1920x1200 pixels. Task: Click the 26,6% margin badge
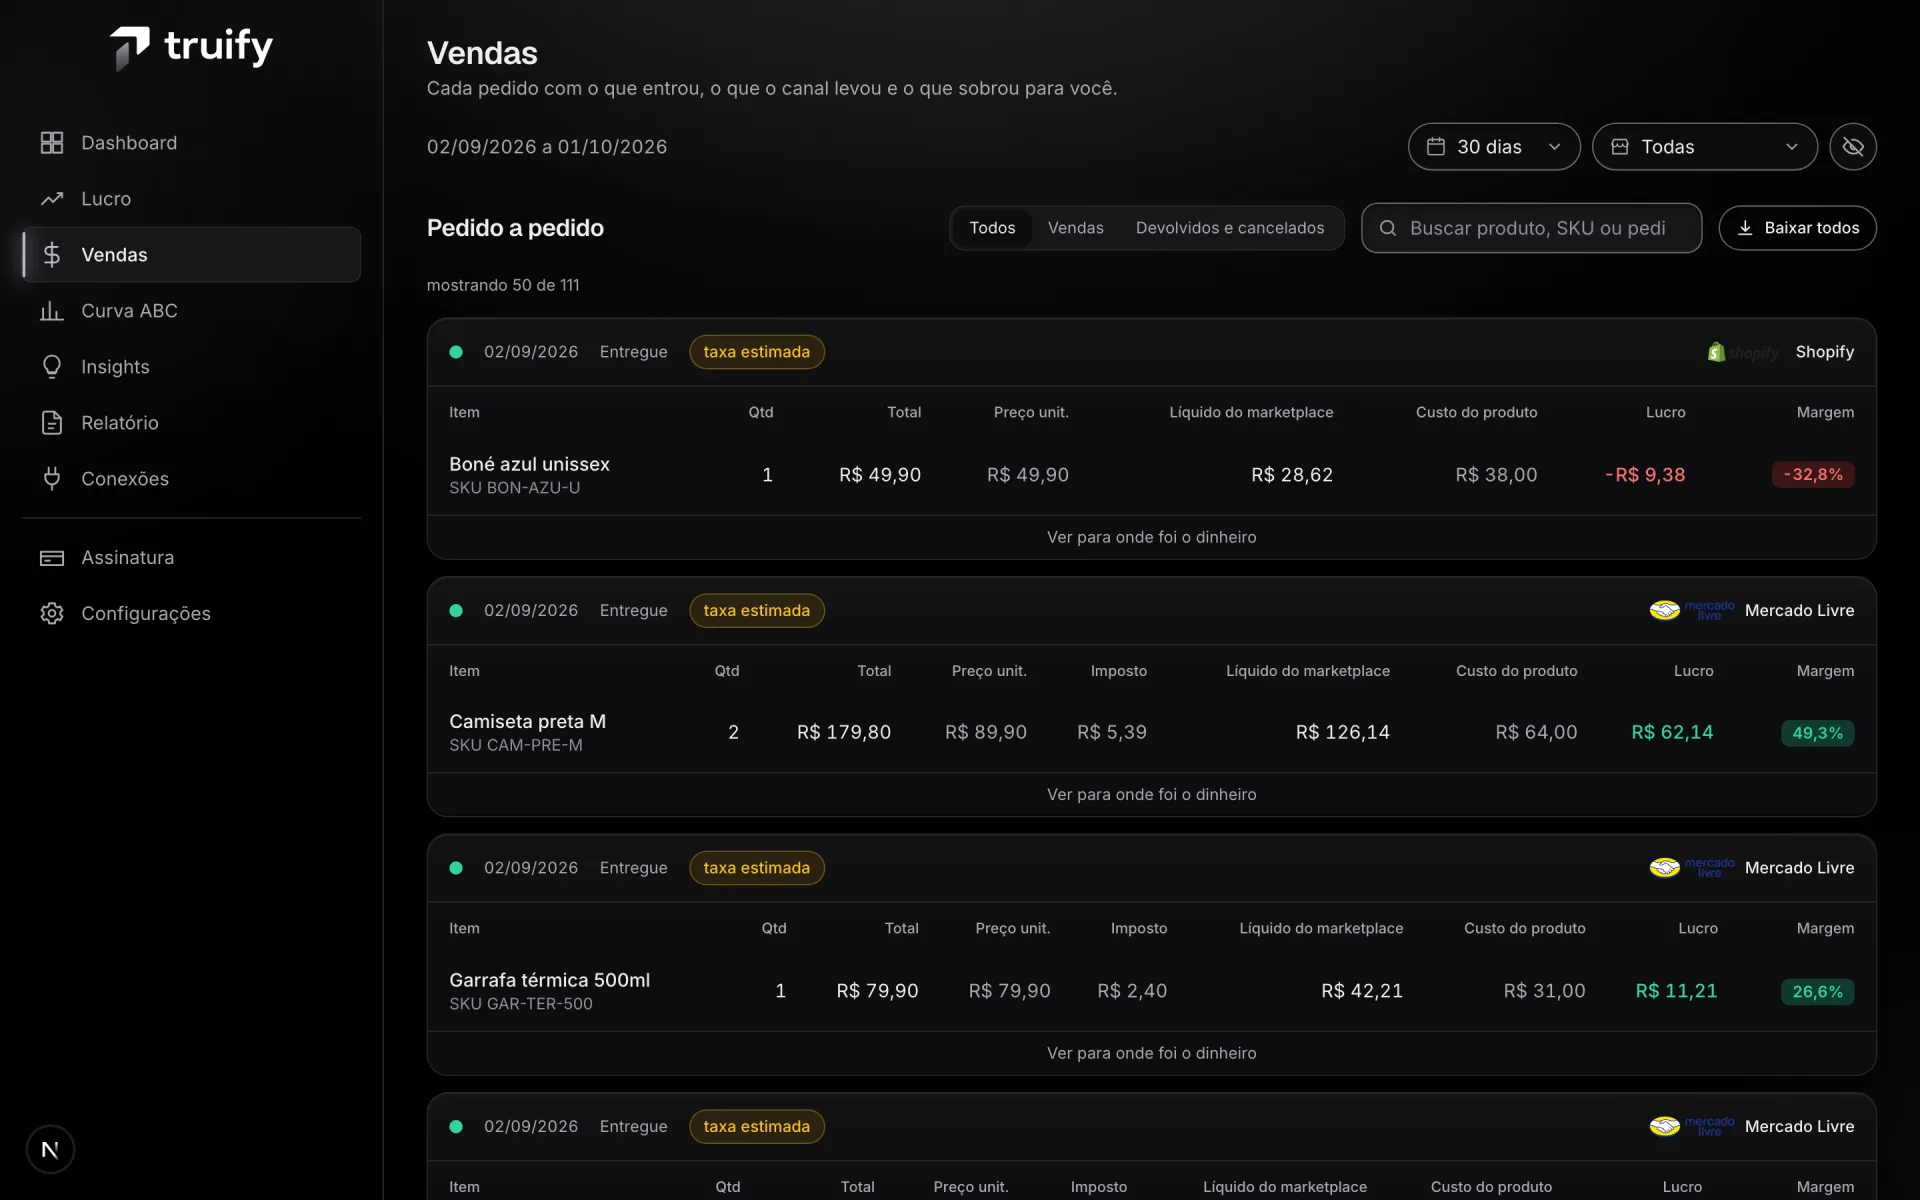pos(1817,992)
